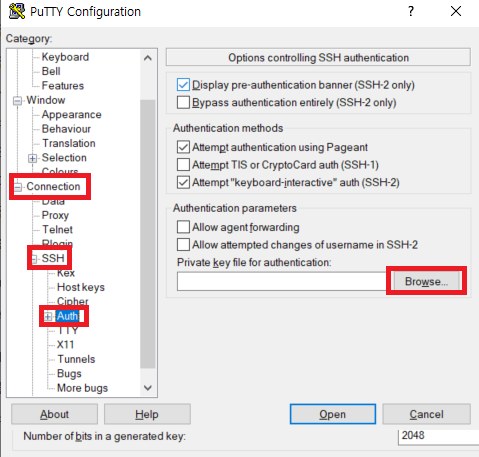Screen dimensions: 479x457
Task: Click Browse to choose private key file
Action: coord(426,281)
